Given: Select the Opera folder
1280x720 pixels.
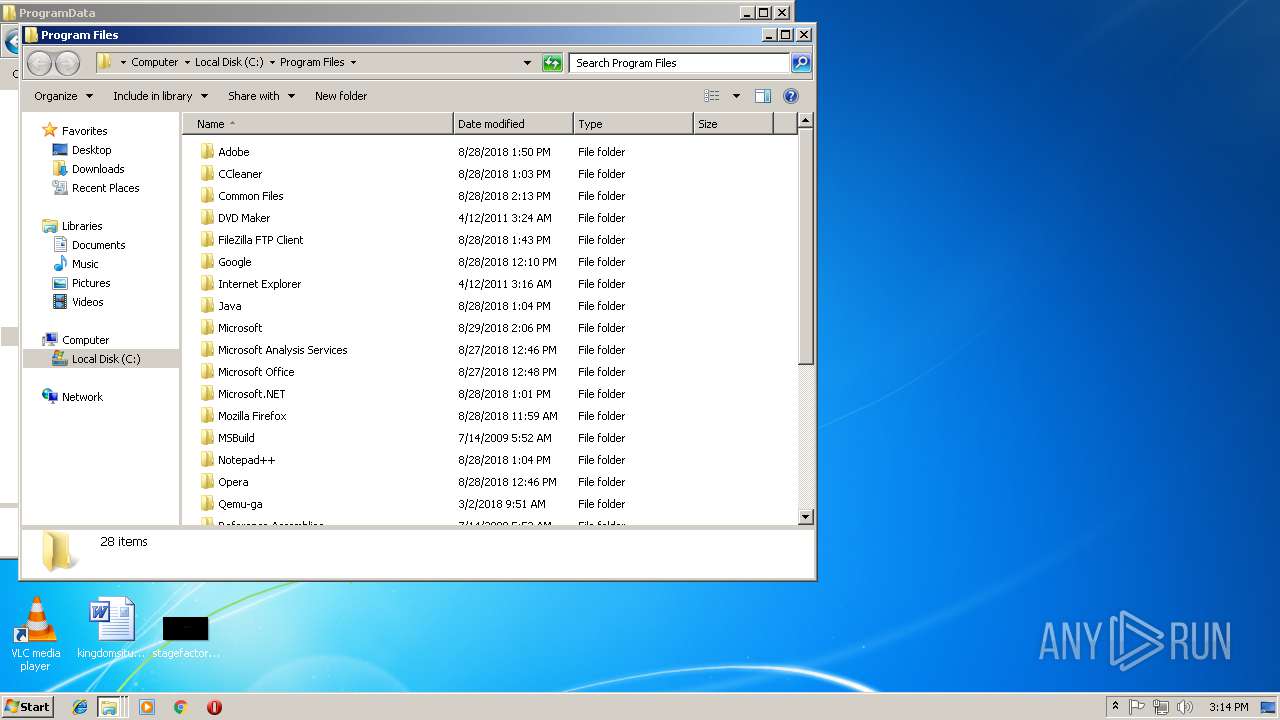Looking at the screenshot, I should tap(233, 482).
